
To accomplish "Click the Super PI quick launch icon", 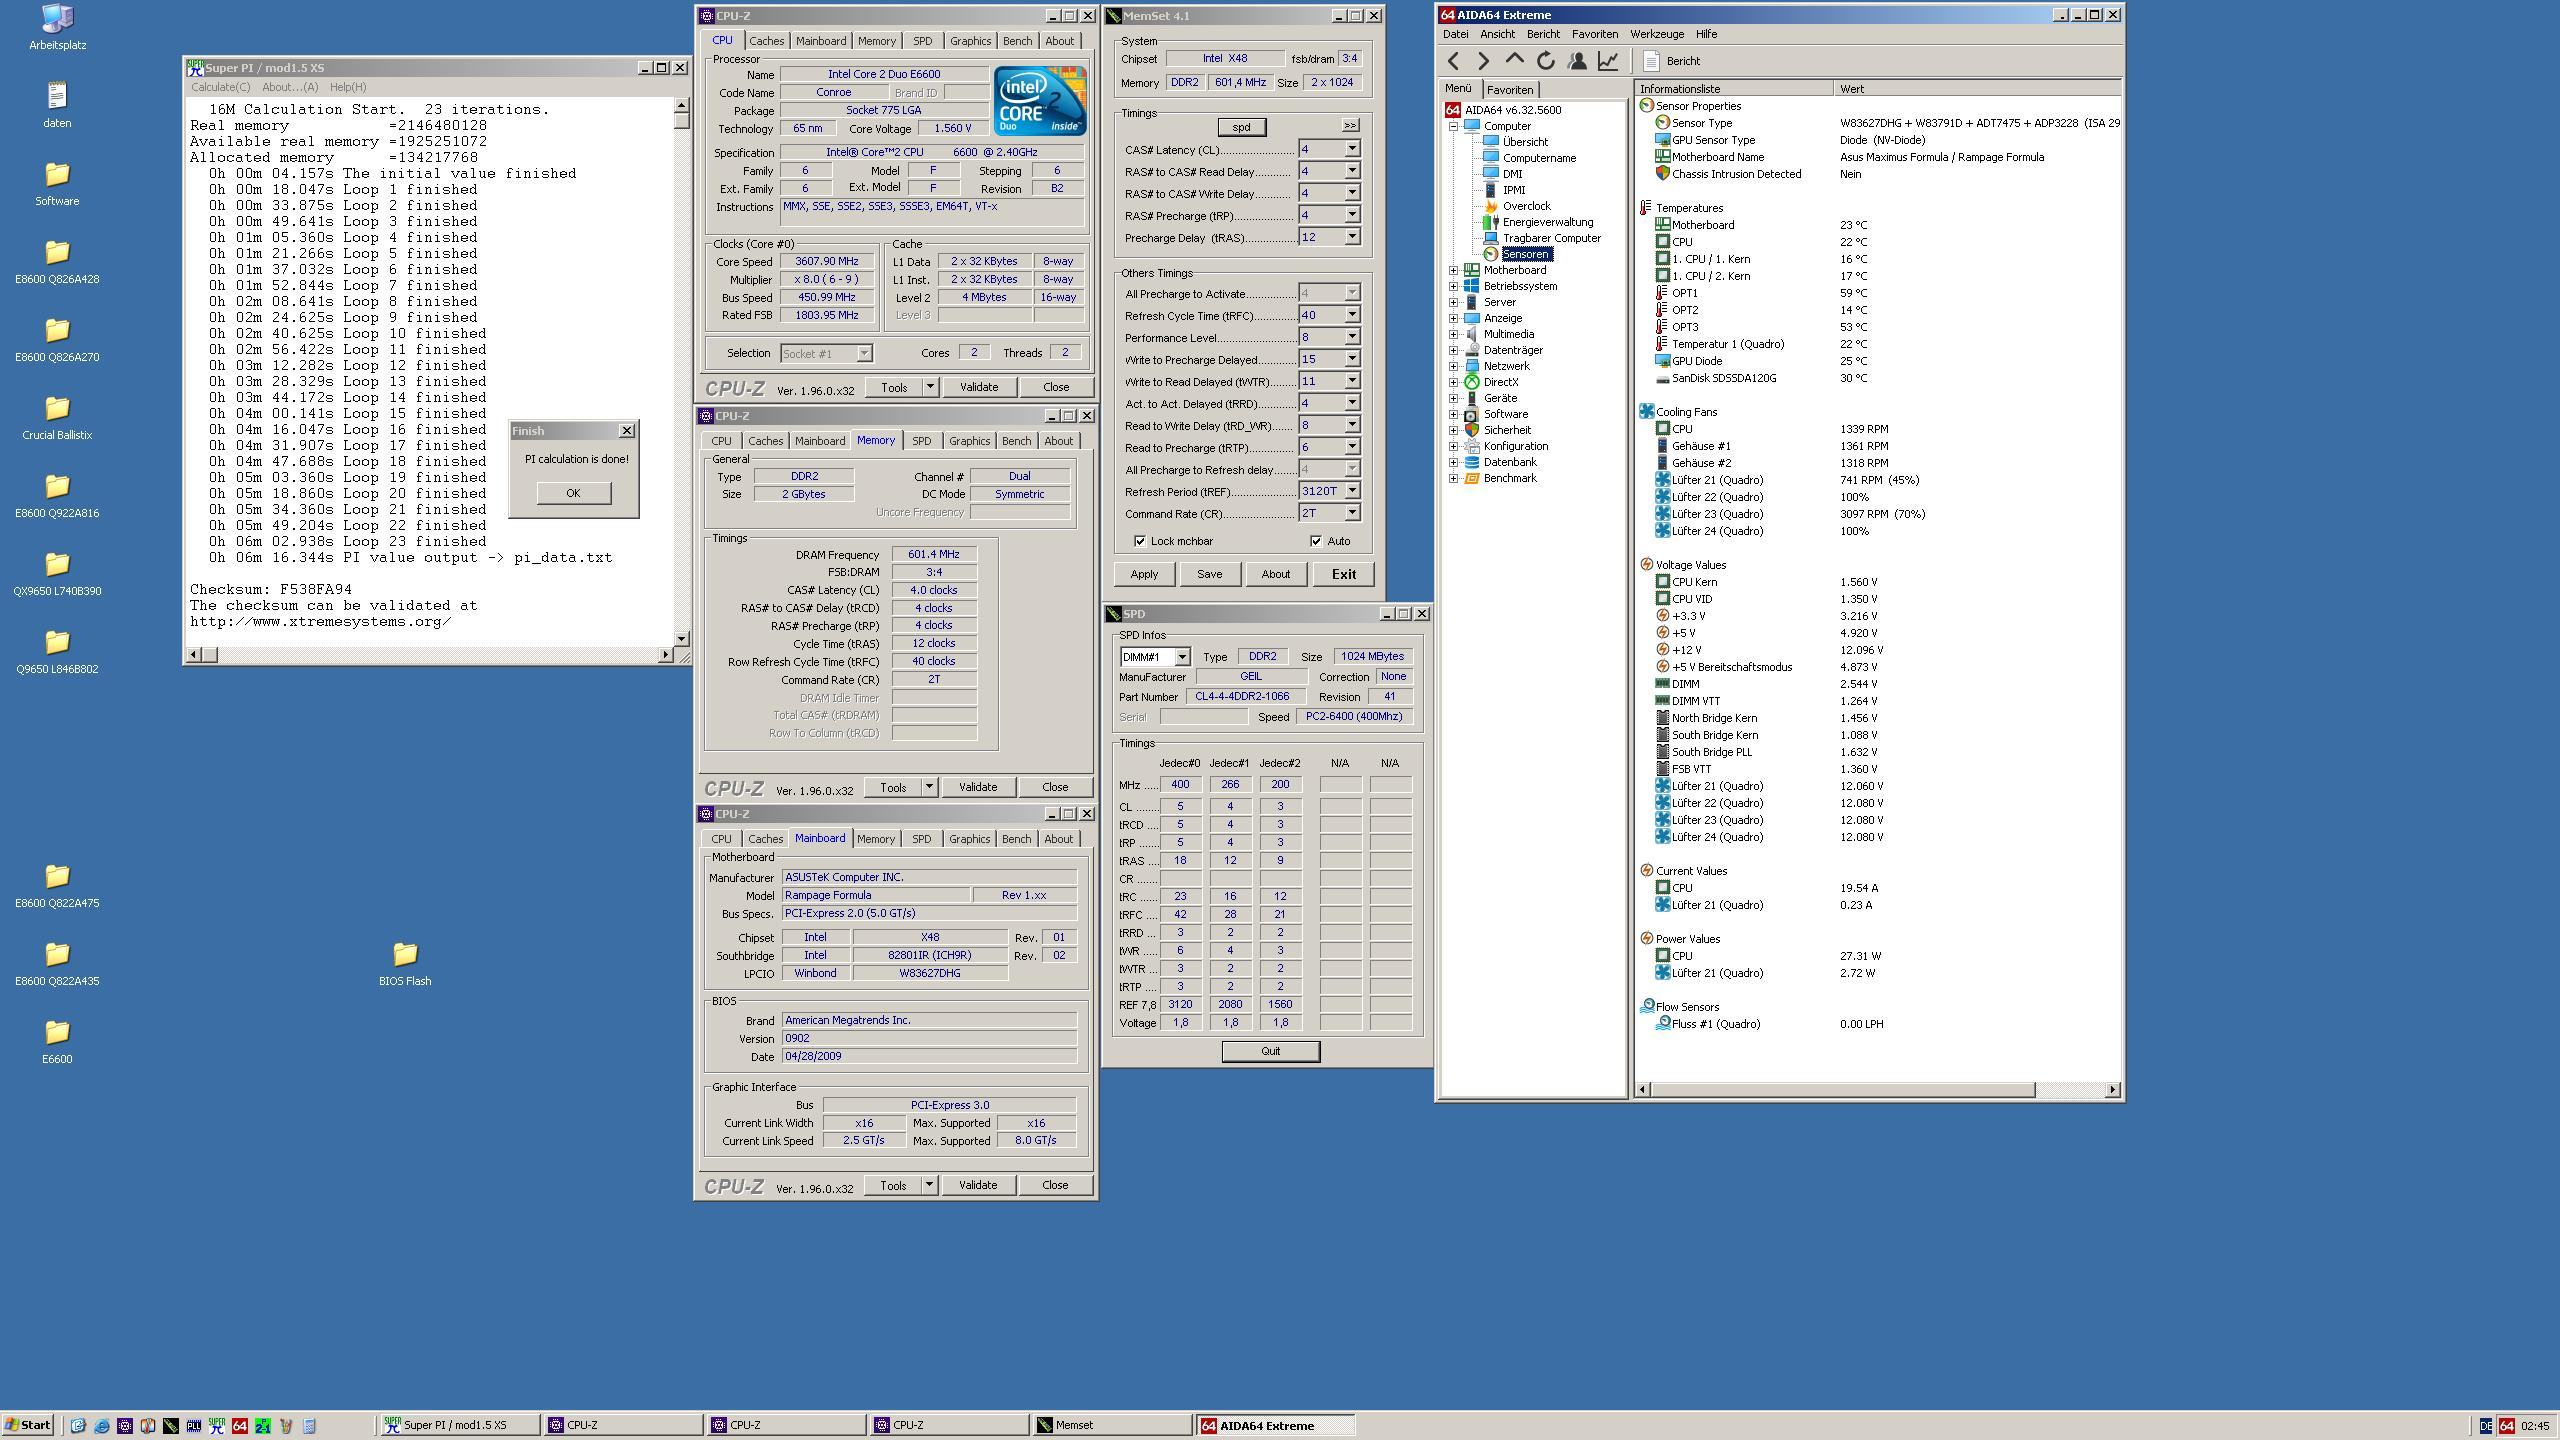I will (x=216, y=1426).
